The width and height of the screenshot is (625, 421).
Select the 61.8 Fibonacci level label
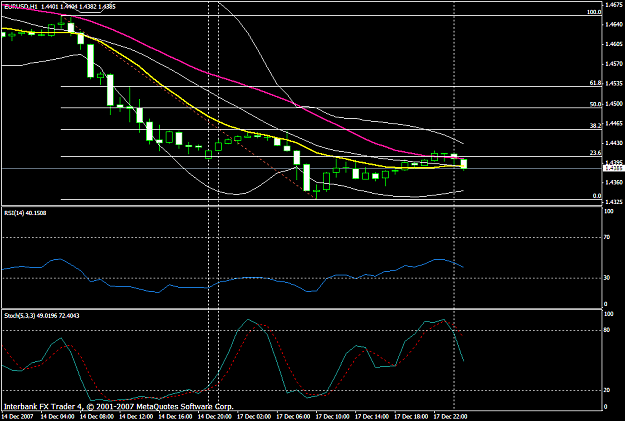pyautogui.click(x=595, y=83)
